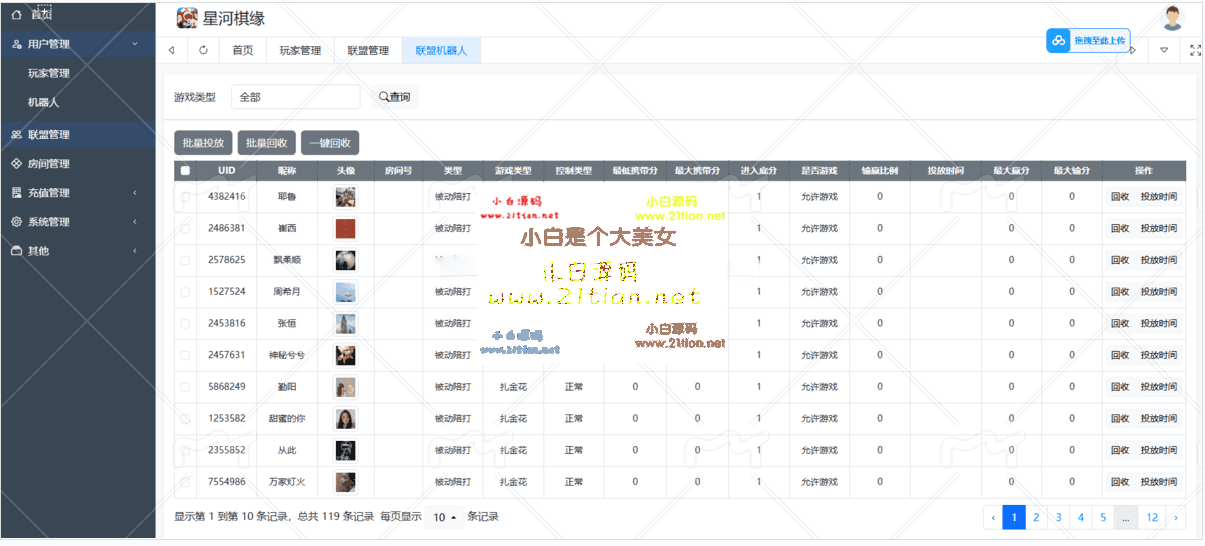The width and height of the screenshot is (1205, 546).
Task: Open the page size dropdown showing 10
Action: click(445, 517)
